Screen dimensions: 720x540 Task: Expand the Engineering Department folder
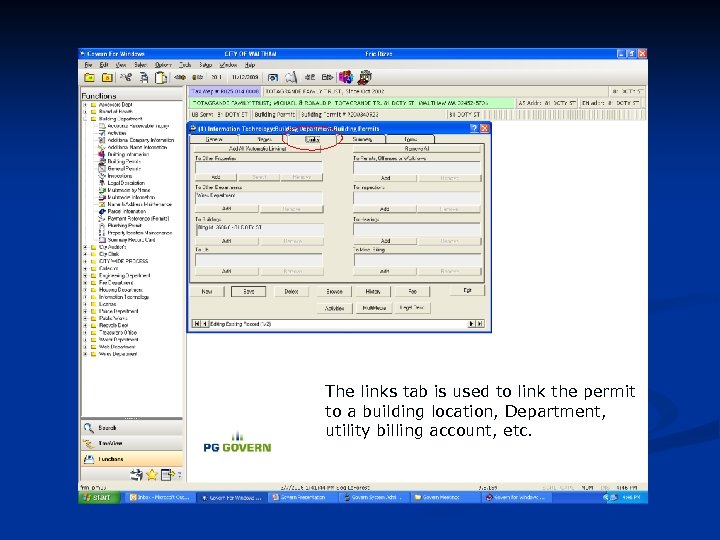(x=85, y=276)
